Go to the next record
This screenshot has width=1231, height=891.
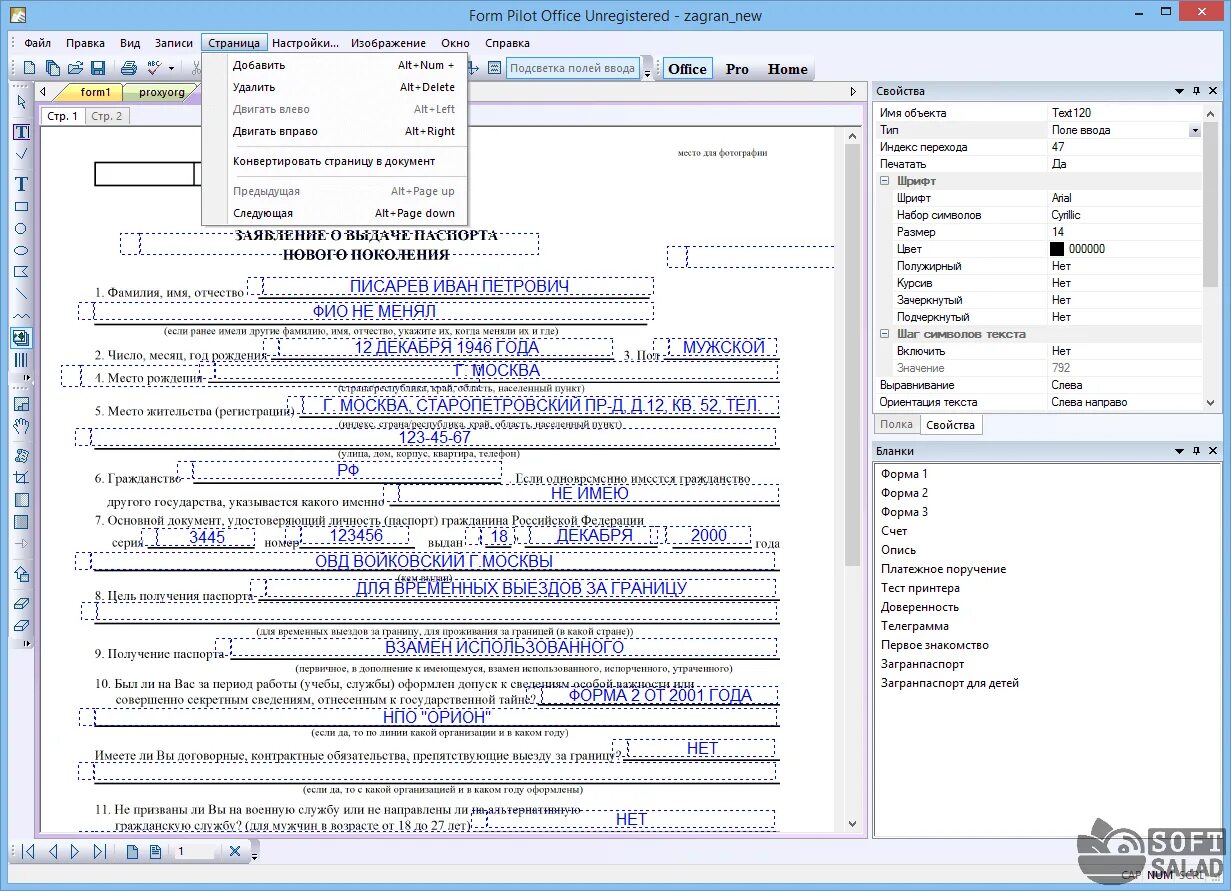point(76,852)
